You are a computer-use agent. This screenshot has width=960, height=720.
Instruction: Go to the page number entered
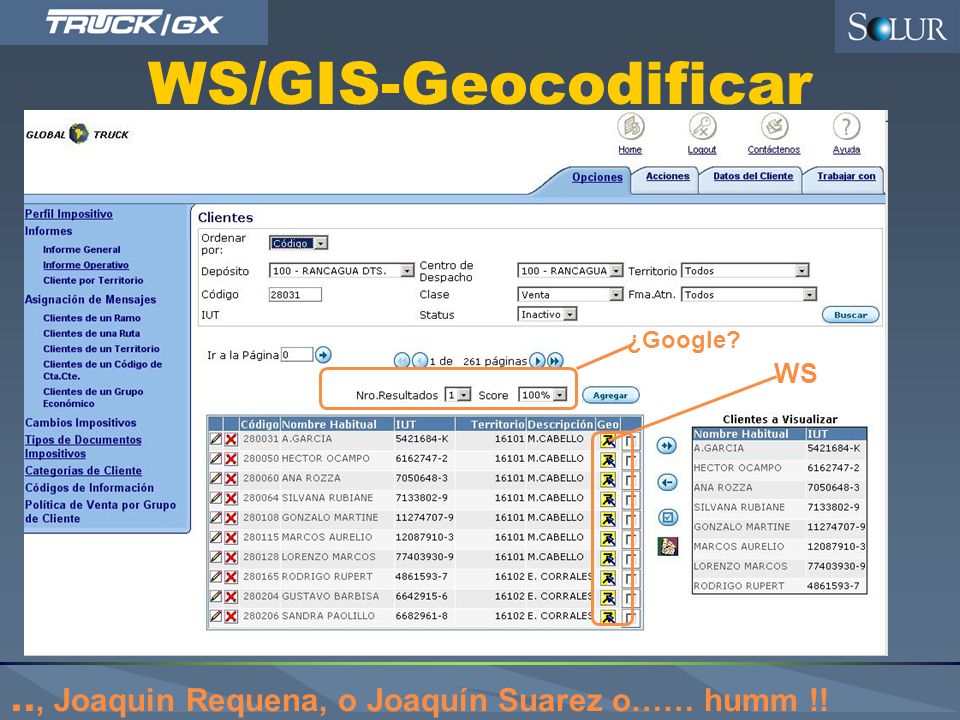[x=323, y=354]
